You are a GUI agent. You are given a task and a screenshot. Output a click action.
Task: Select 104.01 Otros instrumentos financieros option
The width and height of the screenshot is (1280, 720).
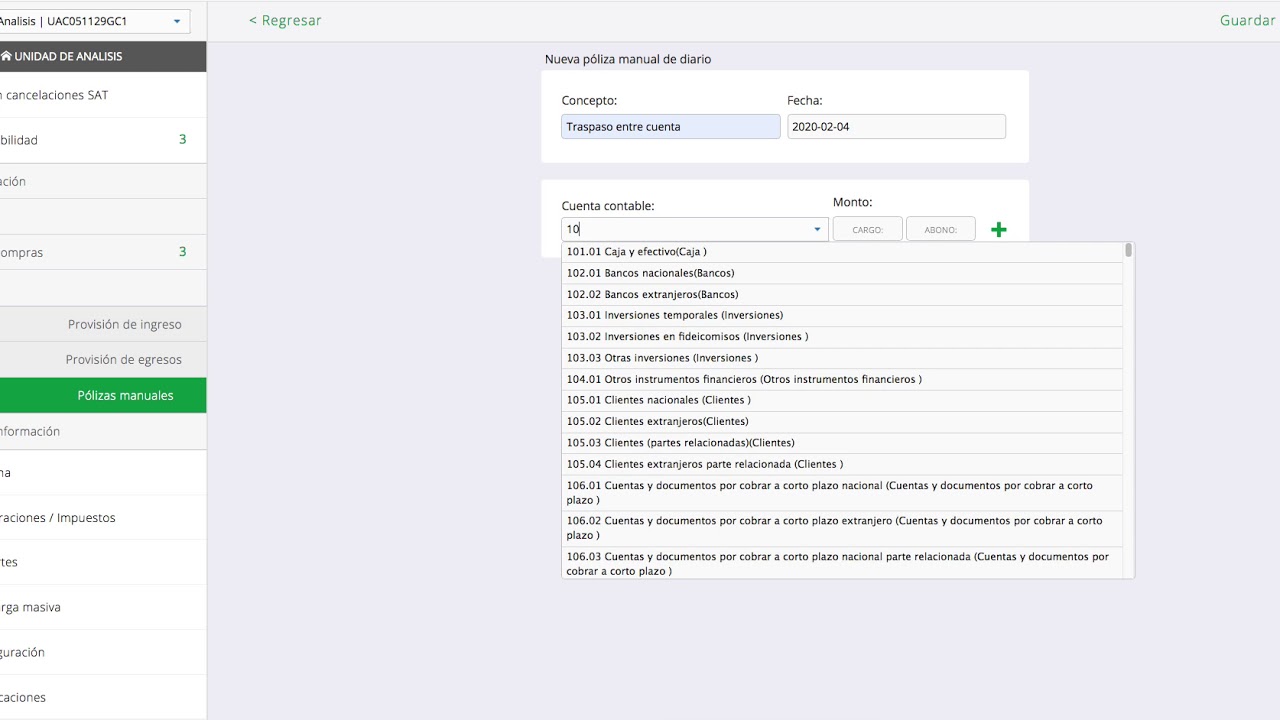click(x=842, y=380)
